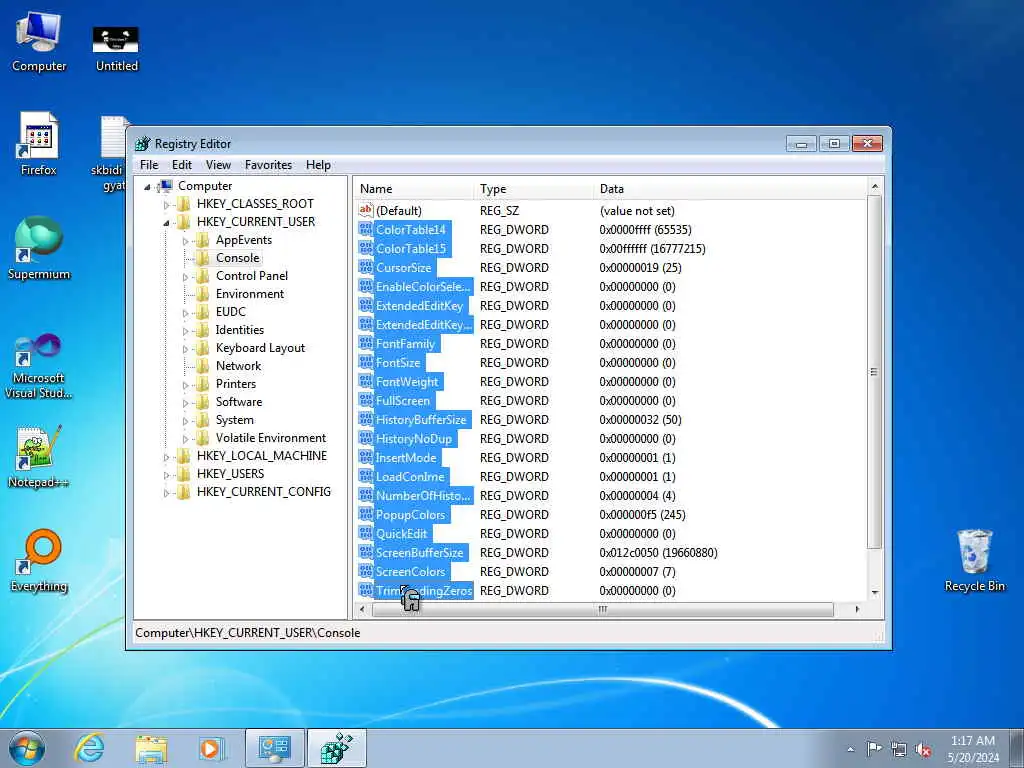
Task: Open Notepad++ desktop shortcut
Action: [x=39, y=456]
